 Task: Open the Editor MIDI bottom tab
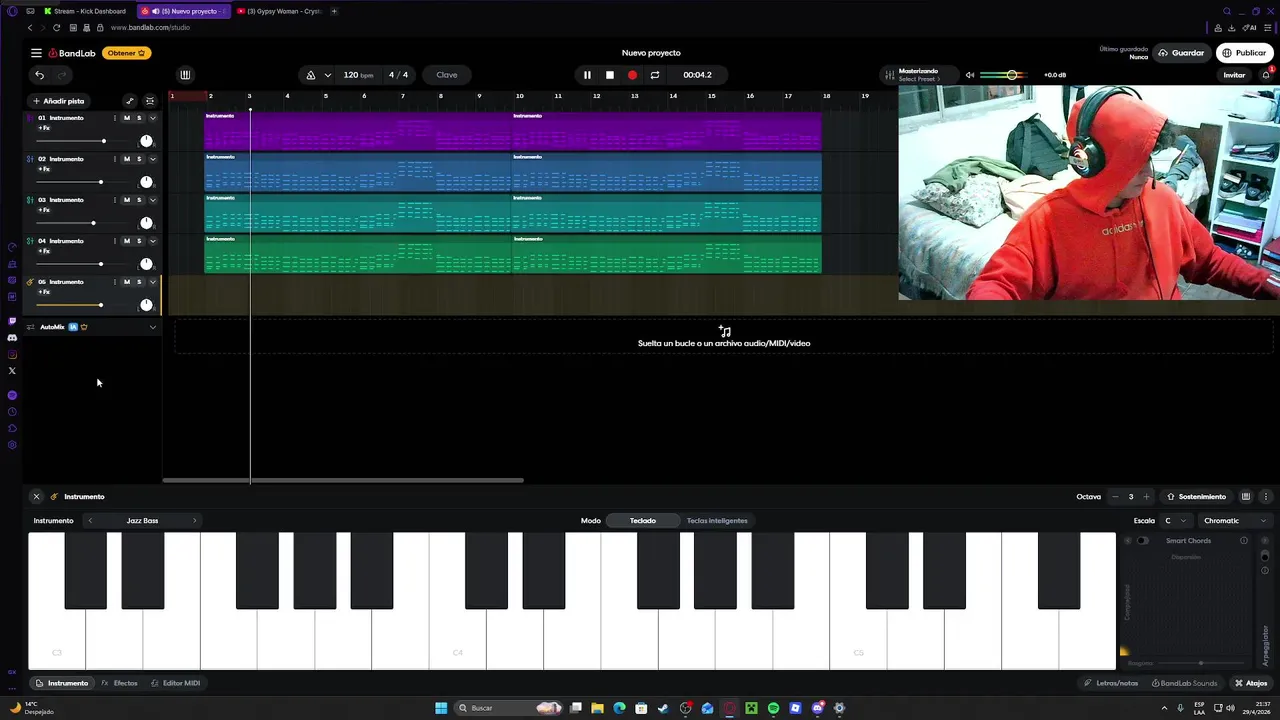[x=176, y=683]
